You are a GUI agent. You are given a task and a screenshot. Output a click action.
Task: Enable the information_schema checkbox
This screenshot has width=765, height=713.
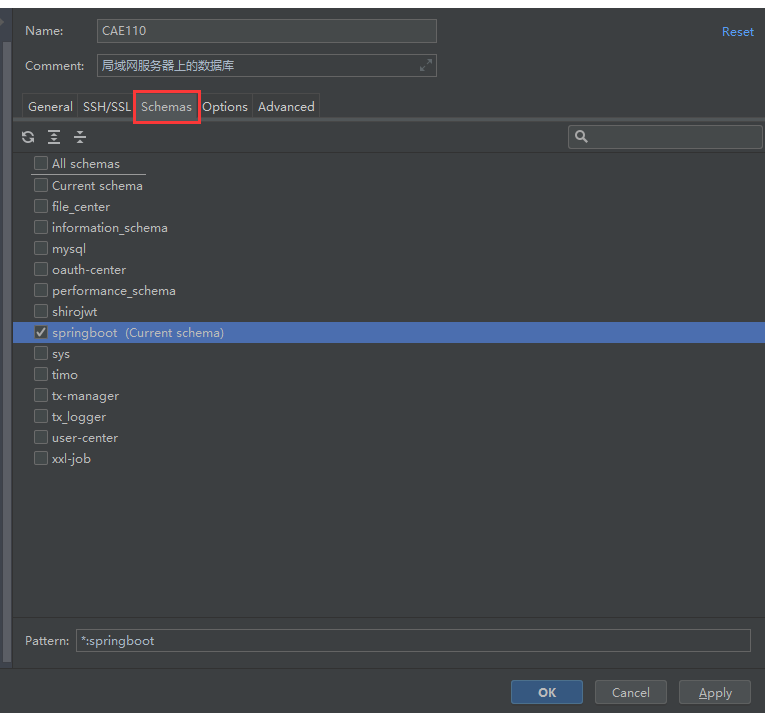[41, 227]
